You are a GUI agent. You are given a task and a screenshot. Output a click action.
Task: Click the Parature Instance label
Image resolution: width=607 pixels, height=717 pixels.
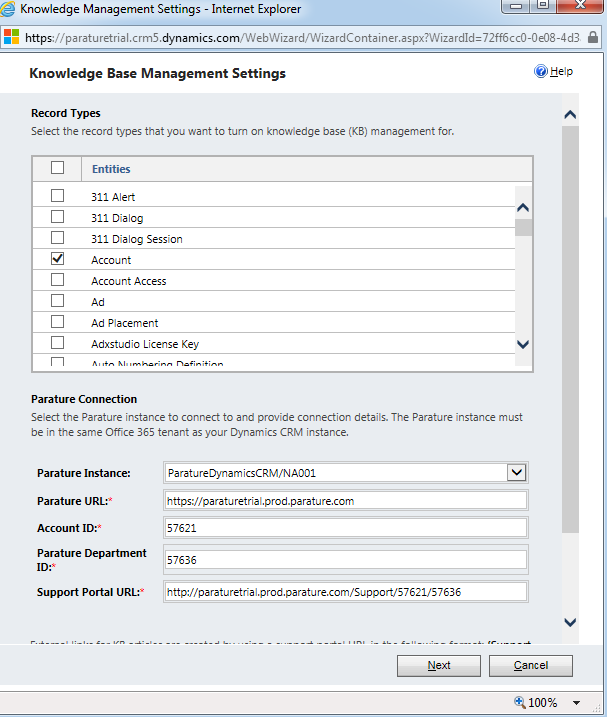point(84,473)
